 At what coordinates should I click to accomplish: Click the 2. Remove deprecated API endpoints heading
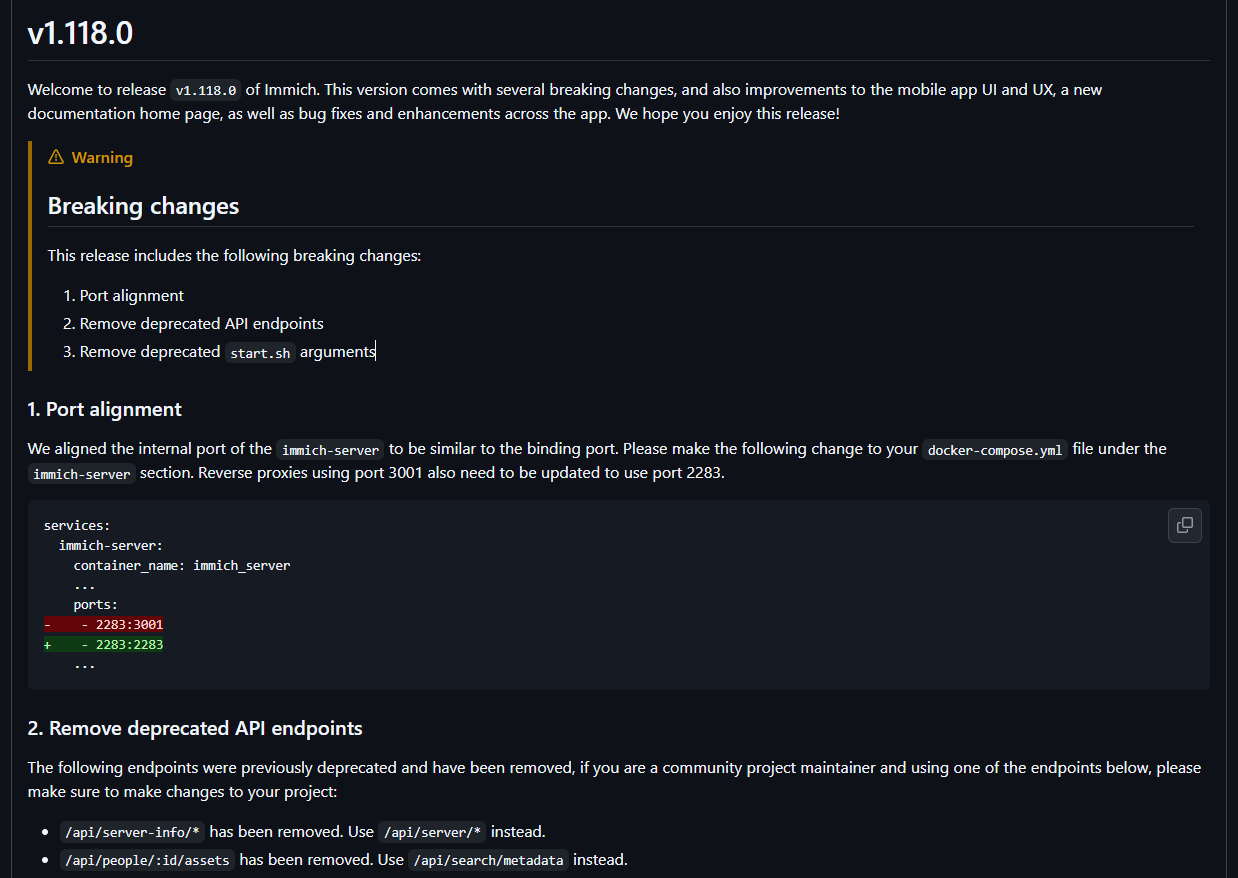click(195, 728)
